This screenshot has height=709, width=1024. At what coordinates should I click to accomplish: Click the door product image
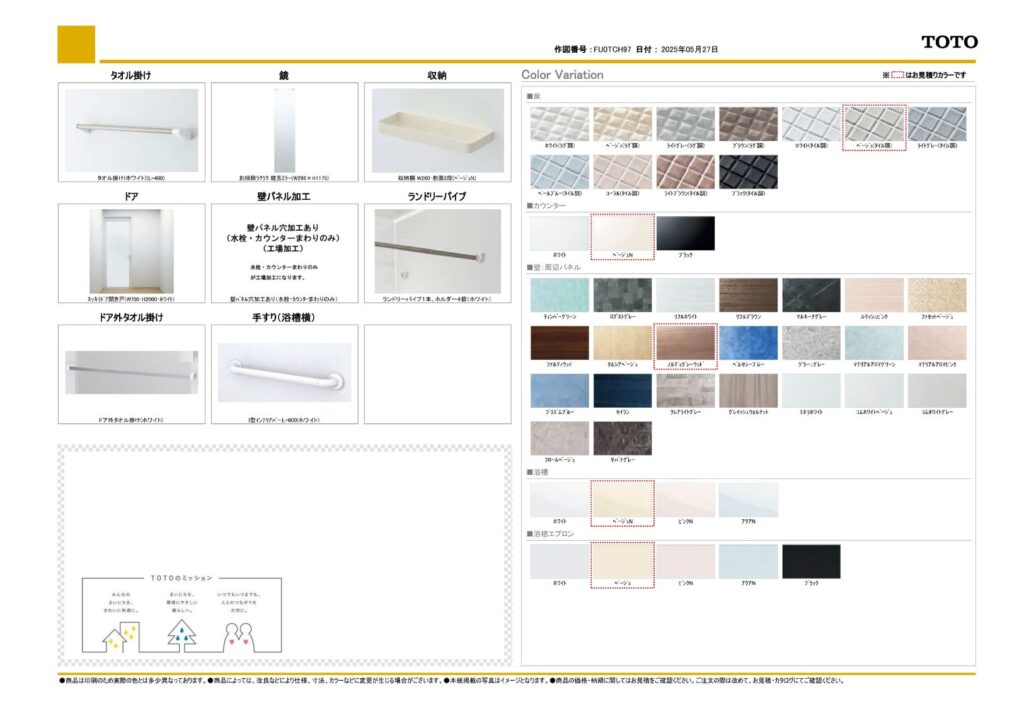click(131, 250)
